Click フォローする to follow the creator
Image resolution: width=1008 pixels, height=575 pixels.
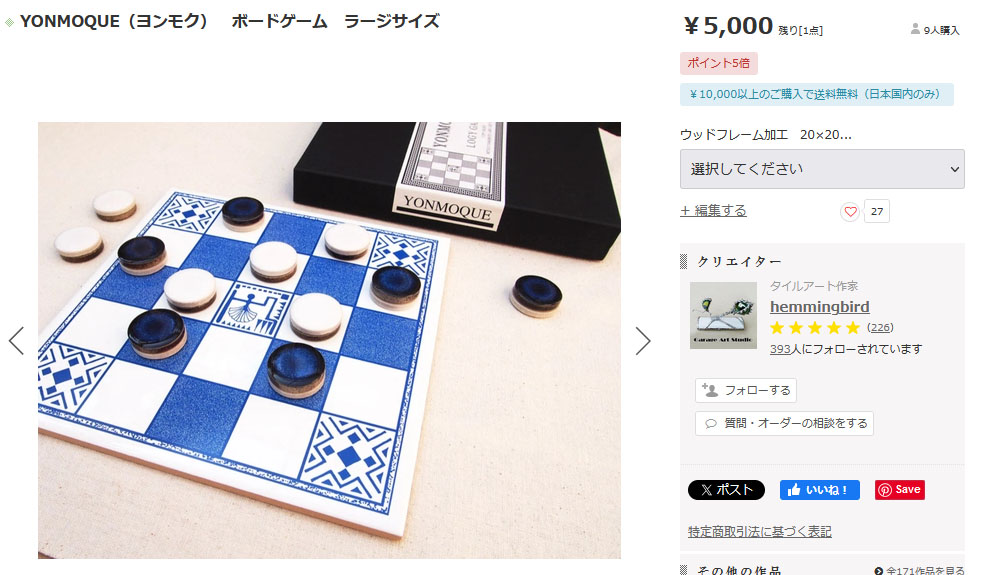(x=746, y=390)
